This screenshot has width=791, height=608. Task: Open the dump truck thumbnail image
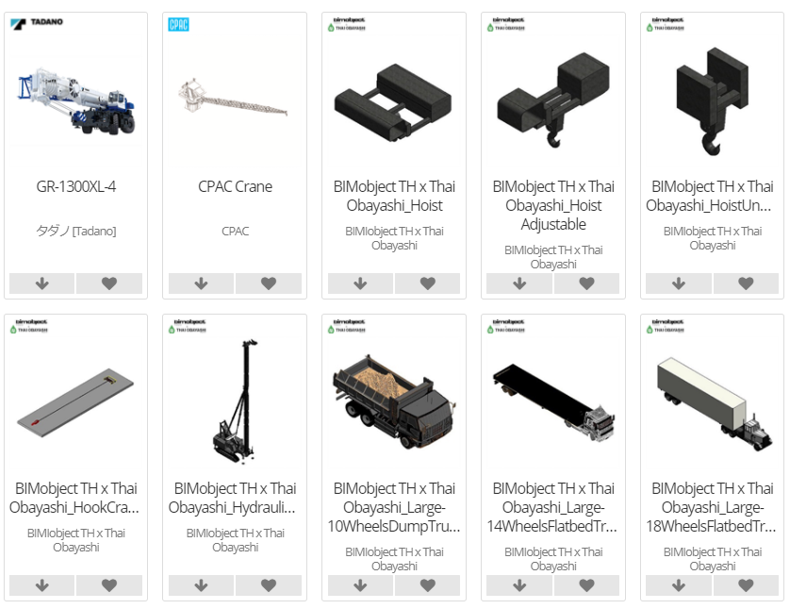(x=394, y=402)
